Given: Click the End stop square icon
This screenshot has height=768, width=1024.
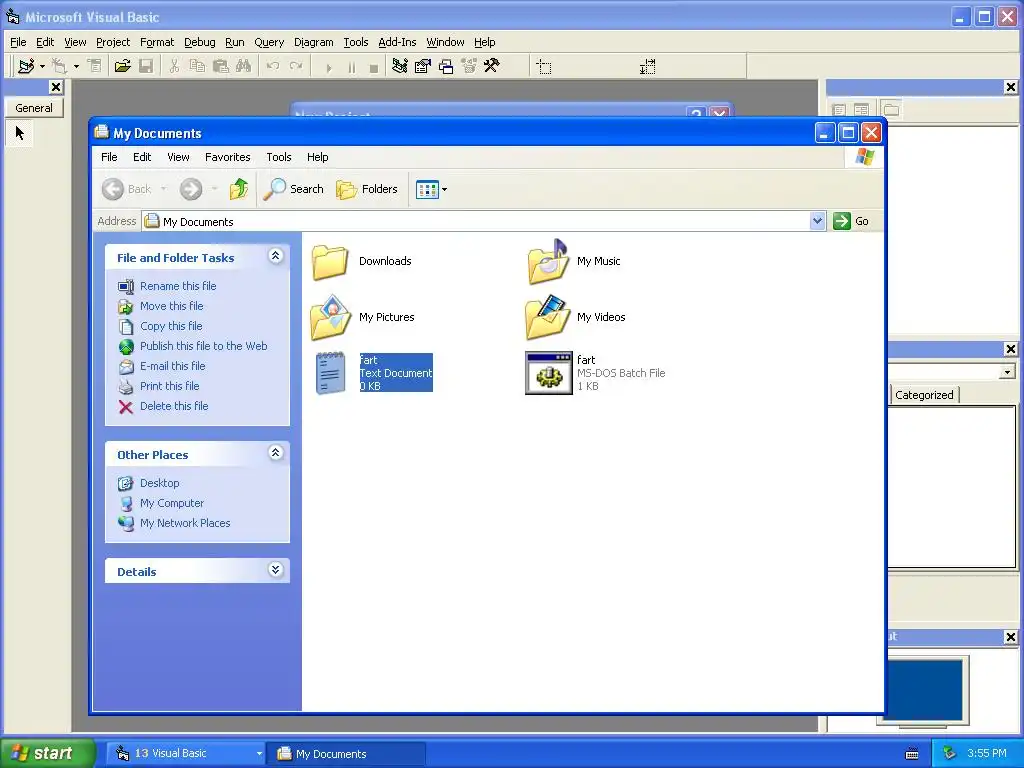Looking at the screenshot, I should pos(374,67).
